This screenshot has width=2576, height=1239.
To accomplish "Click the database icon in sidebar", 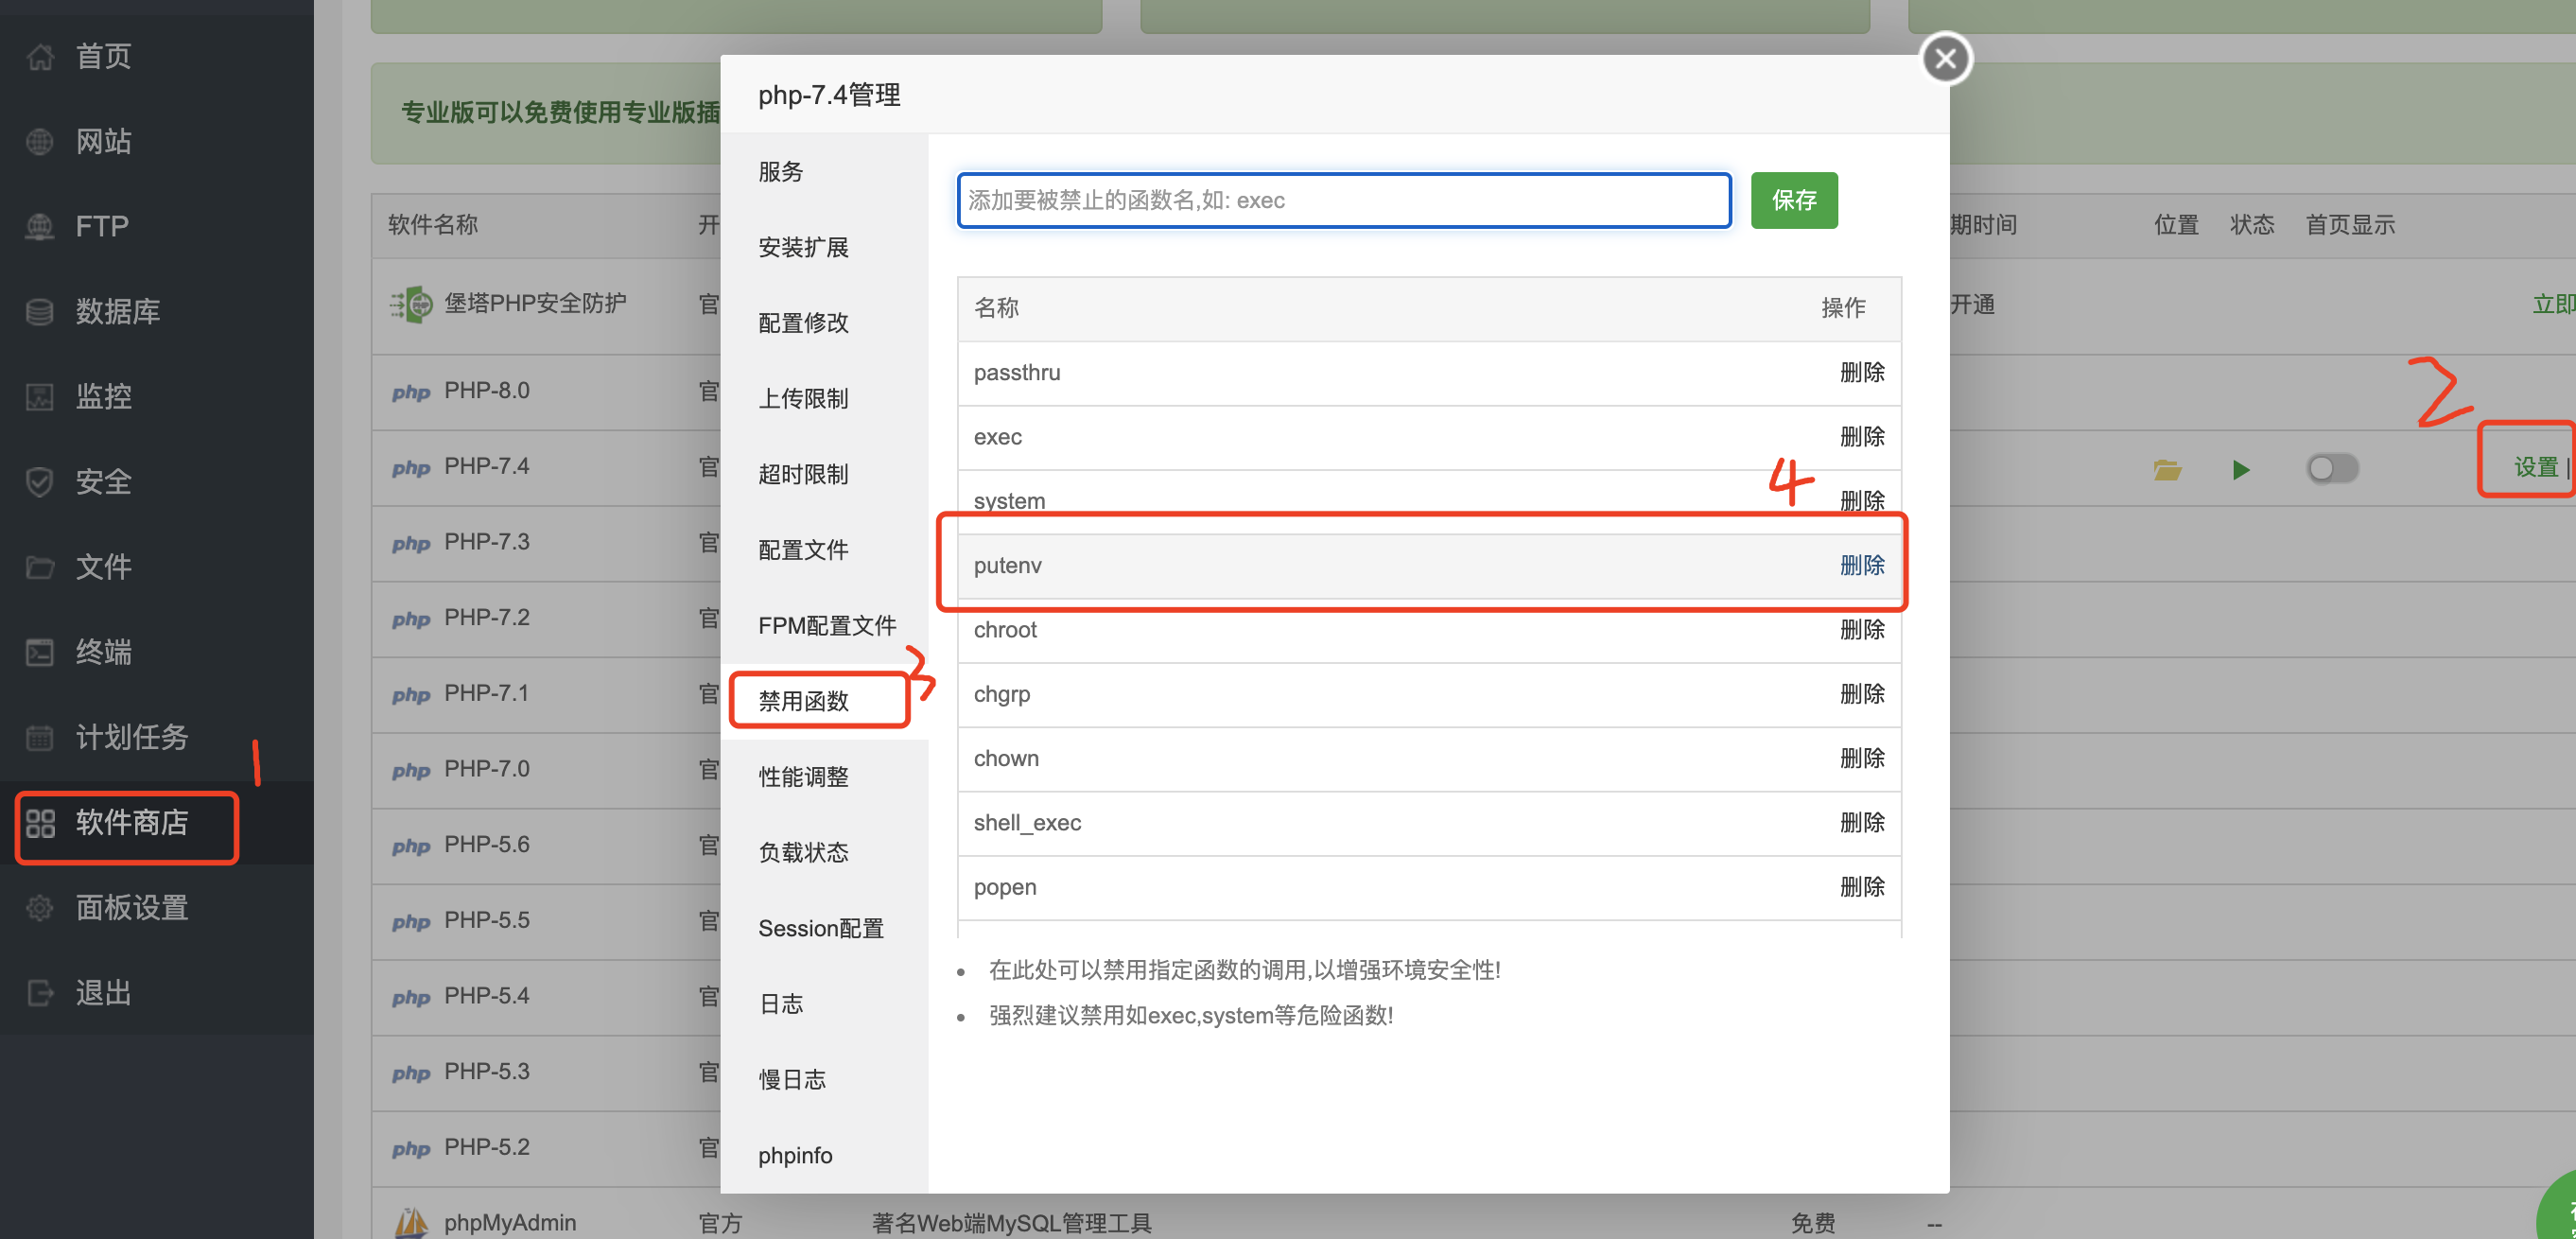I will (40, 312).
